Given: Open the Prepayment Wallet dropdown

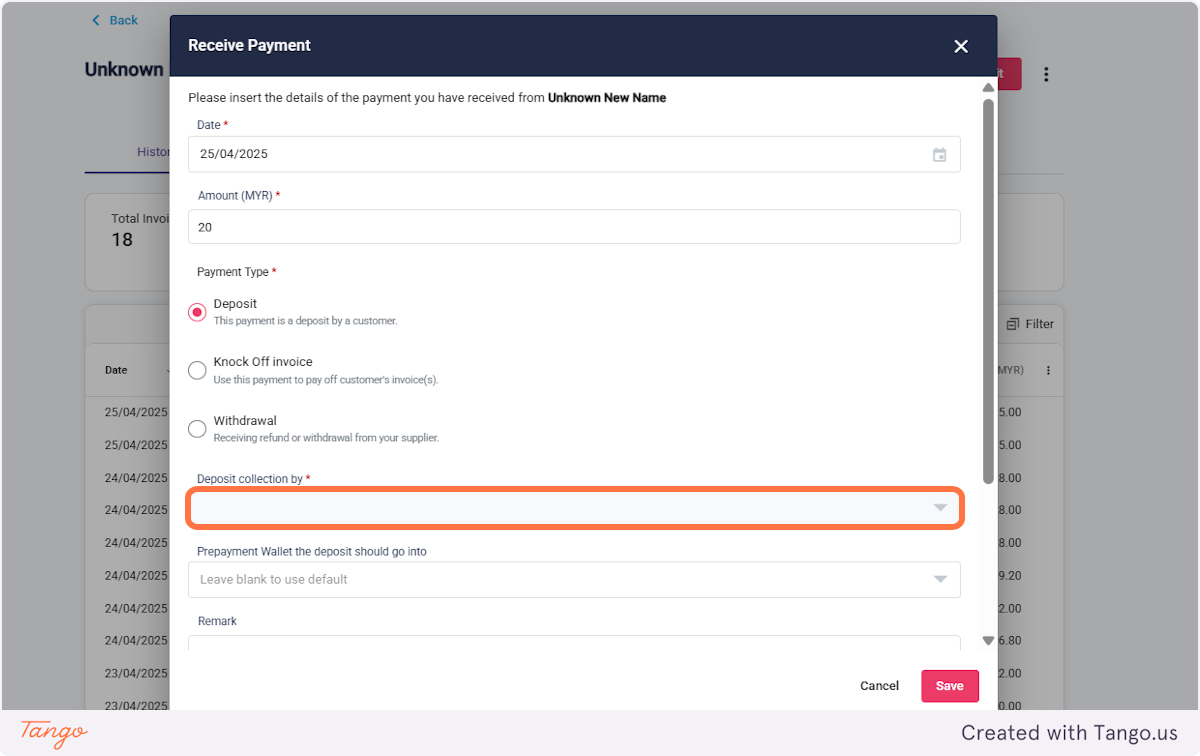Looking at the screenshot, I should click(574, 579).
